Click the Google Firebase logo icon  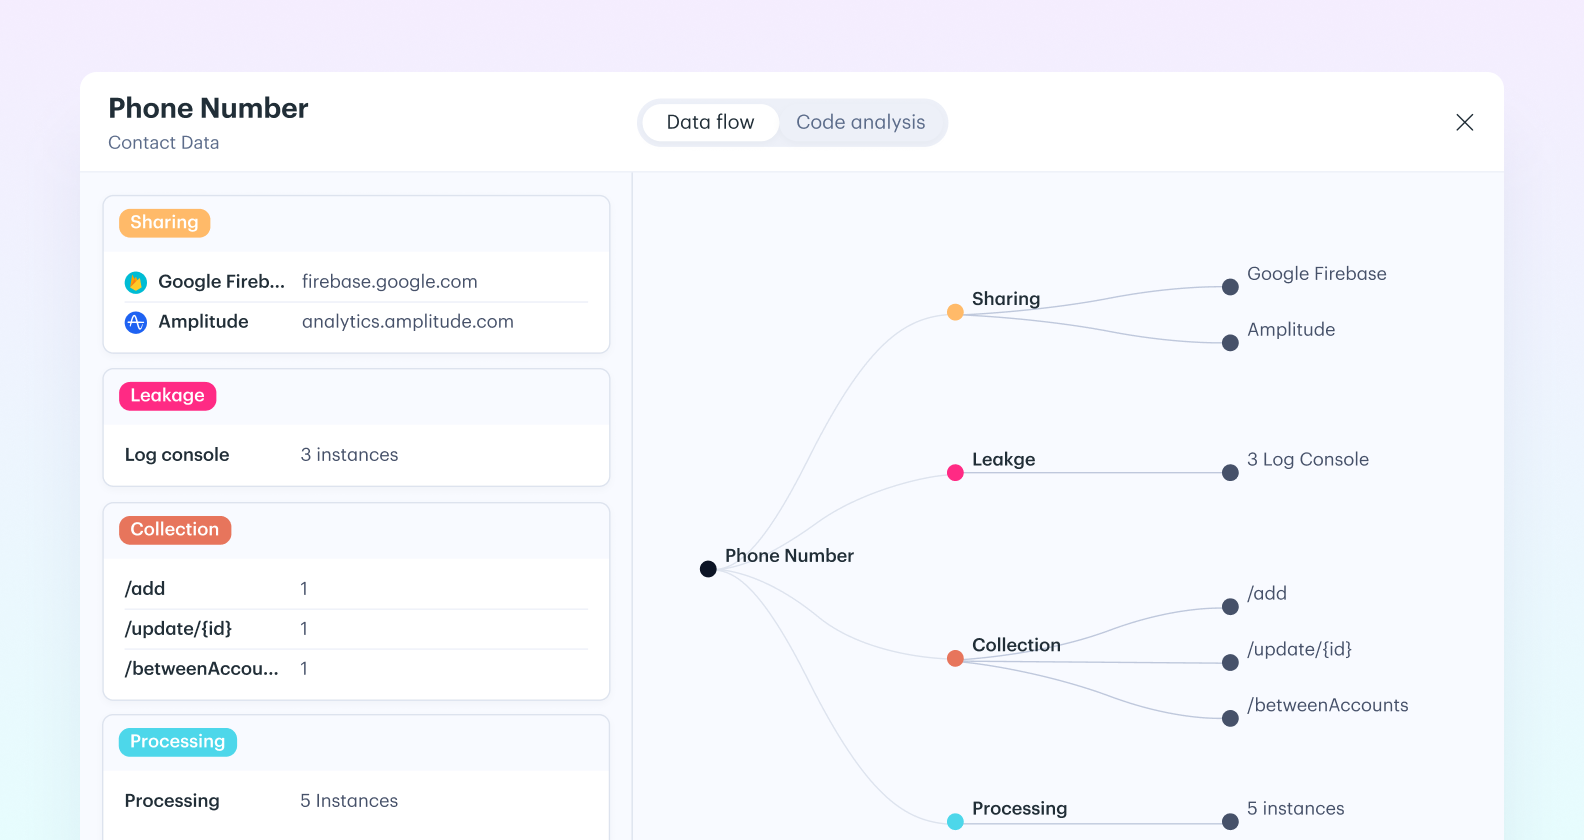coord(136,282)
